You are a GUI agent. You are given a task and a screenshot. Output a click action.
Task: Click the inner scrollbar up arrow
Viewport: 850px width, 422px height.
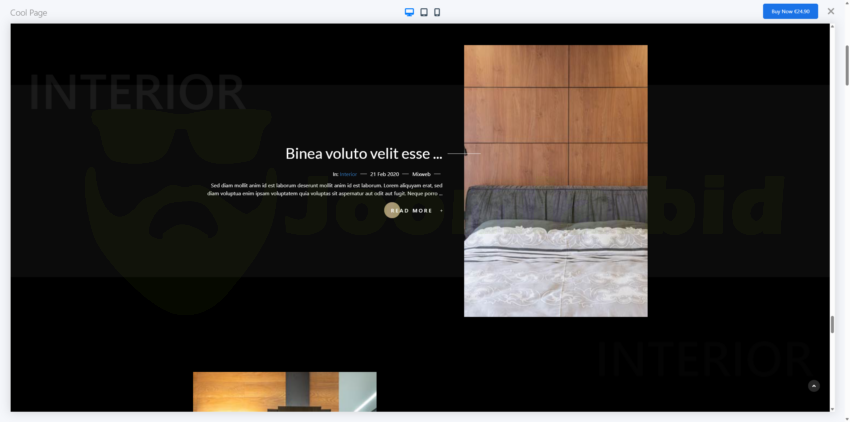tap(833, 27)
